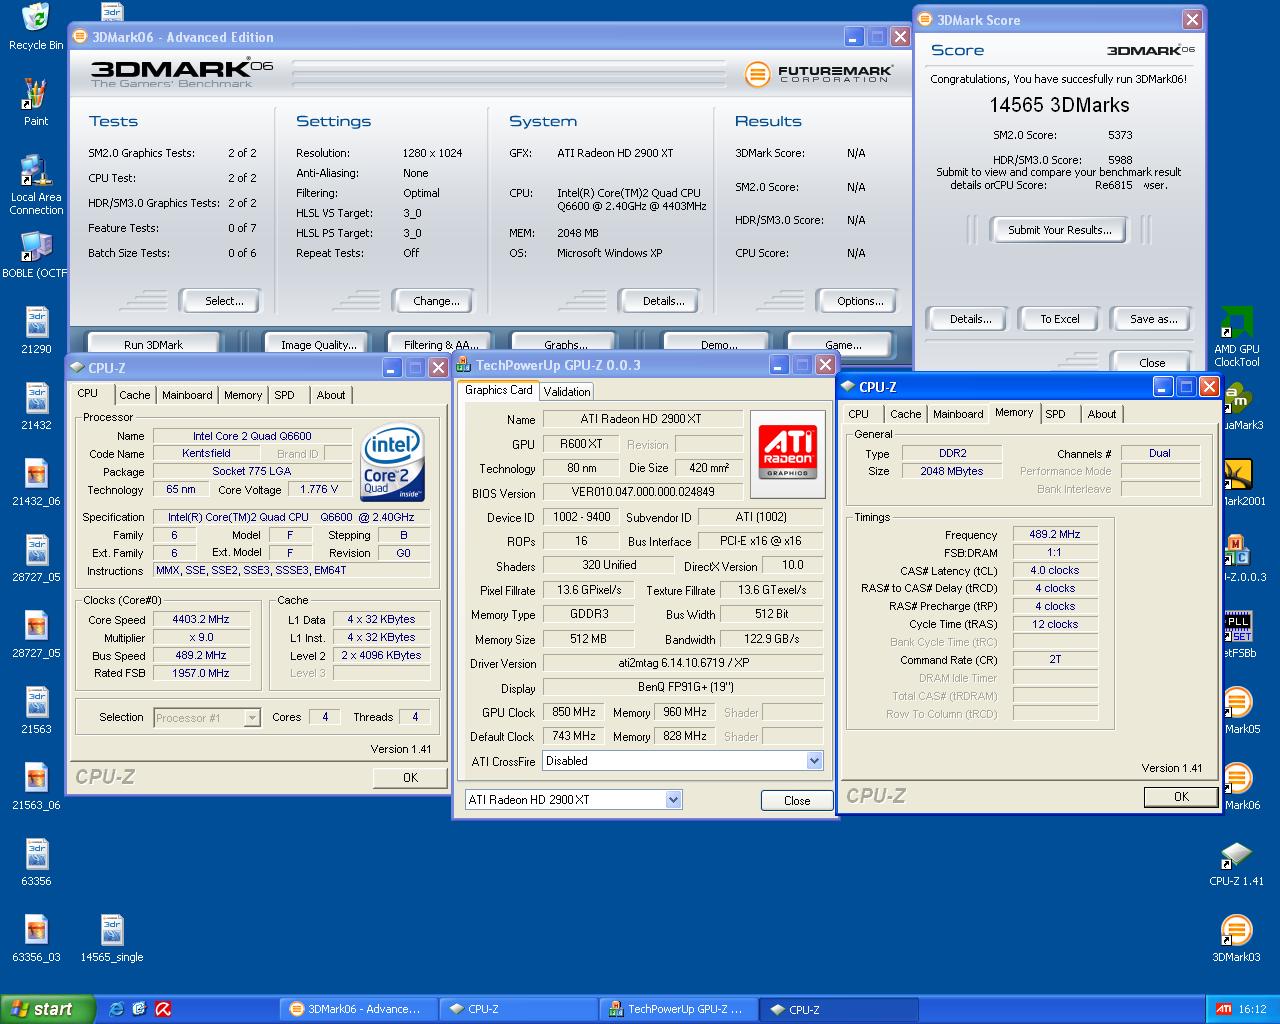
Task: Switch to CPU tab in right CPU-Z
Action: click(x=859, y=414)
